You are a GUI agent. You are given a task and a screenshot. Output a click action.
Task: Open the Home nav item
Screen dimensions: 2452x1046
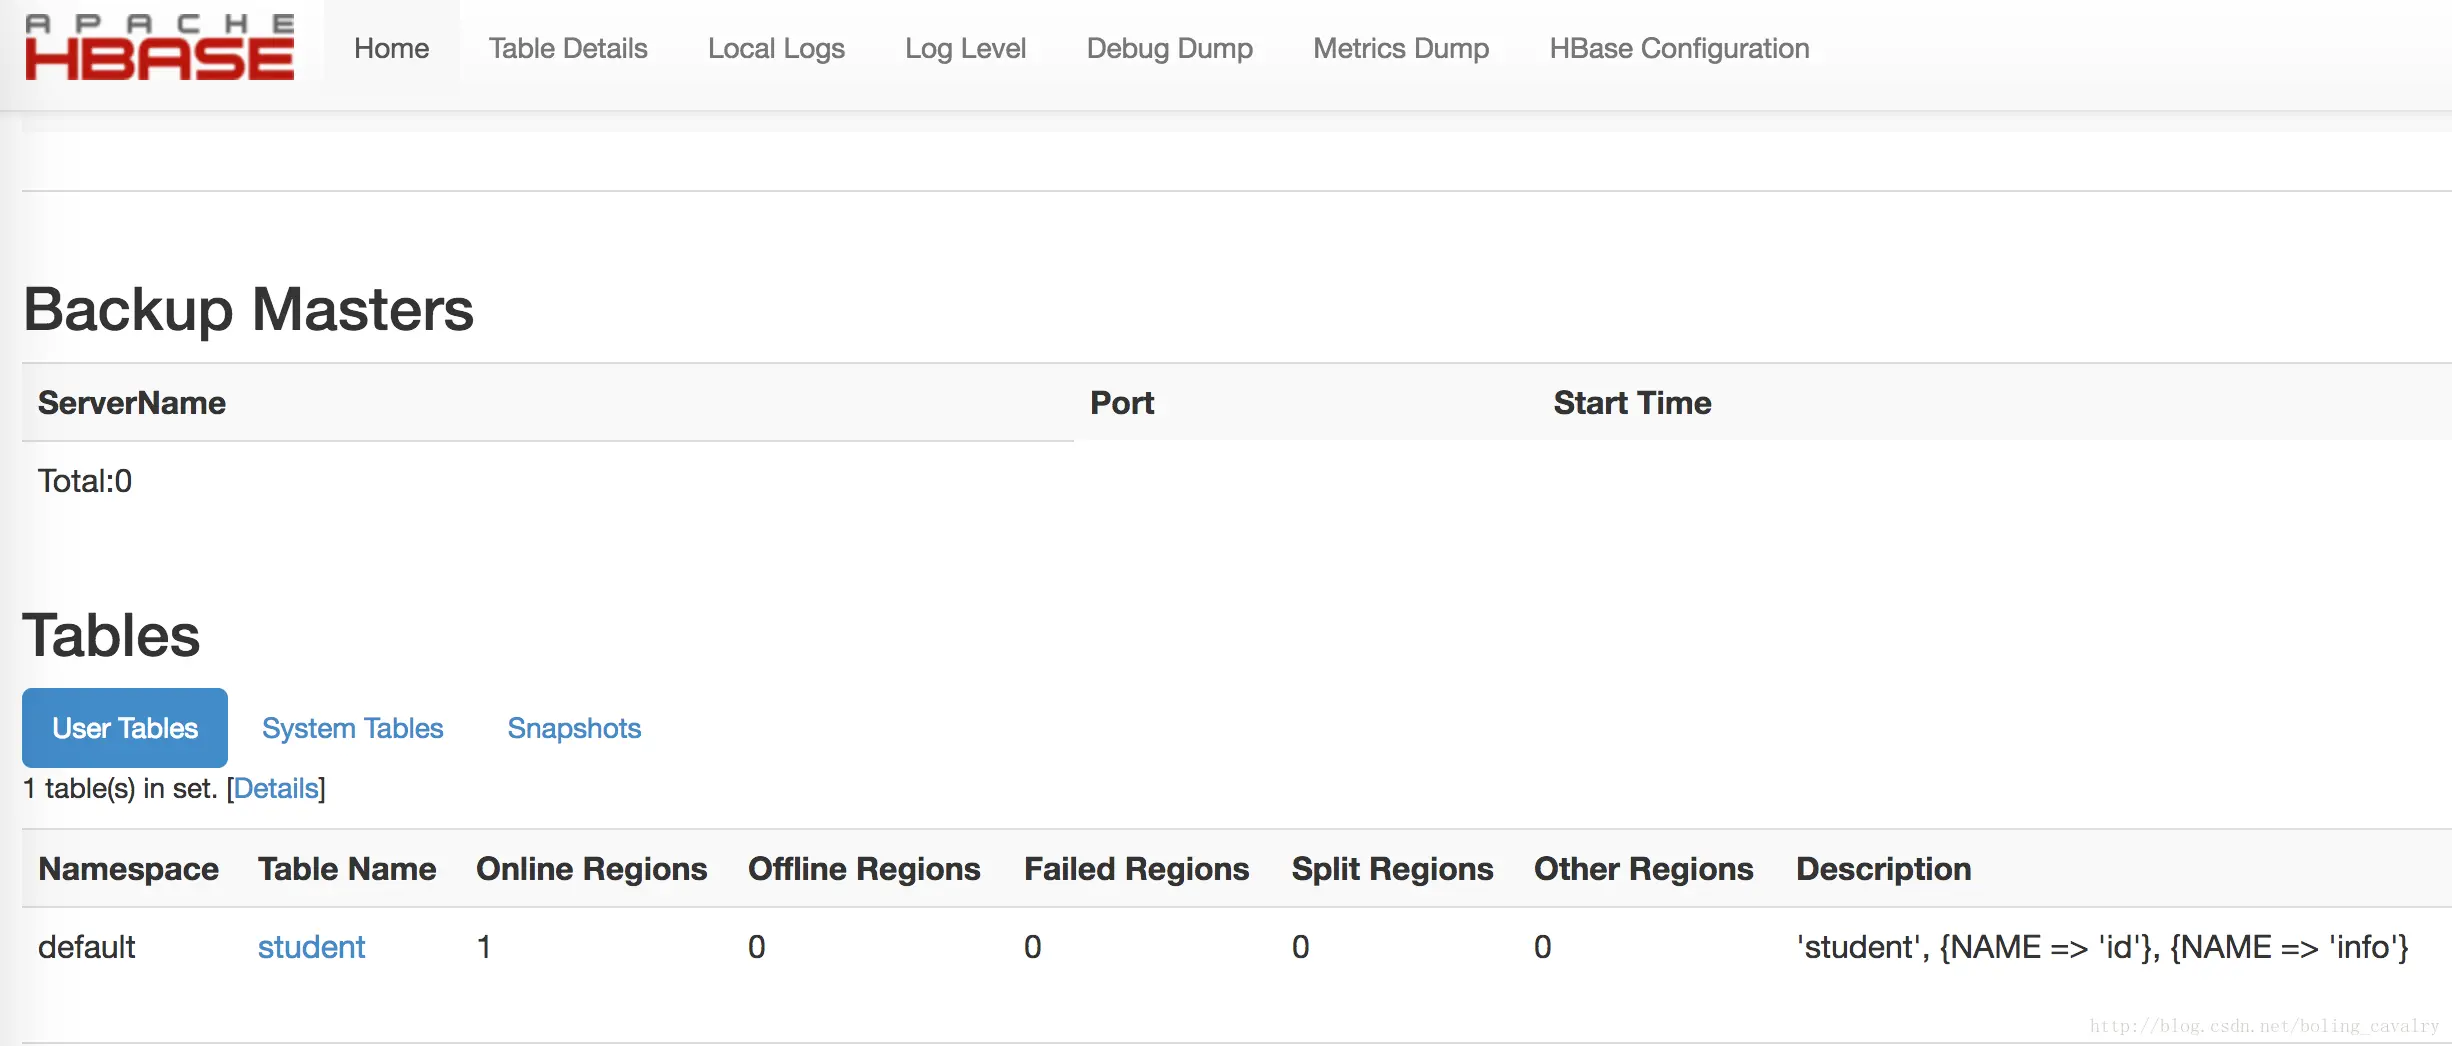(x=391, y=48)
